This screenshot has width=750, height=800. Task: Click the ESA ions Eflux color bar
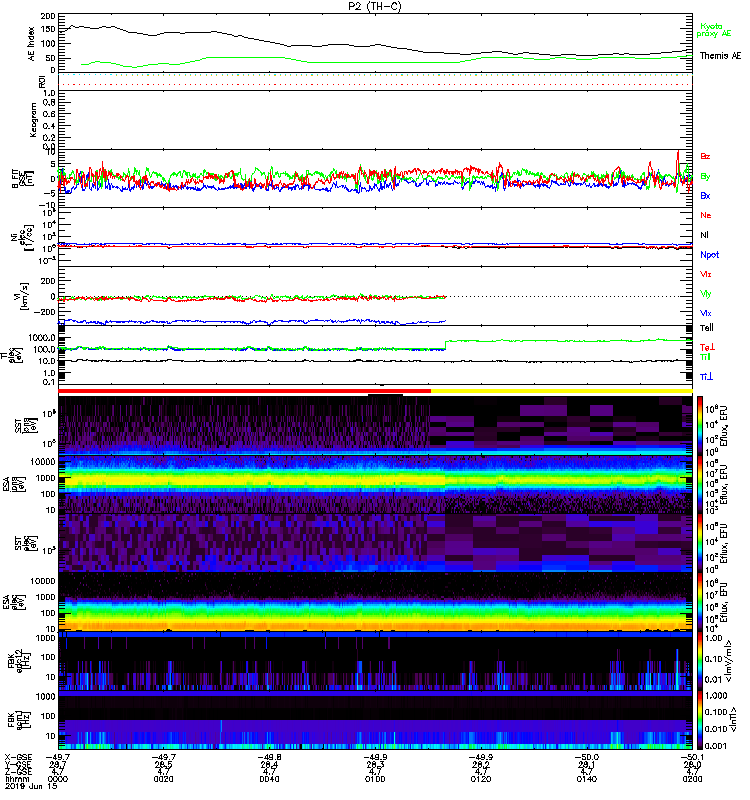coord(700,484)
